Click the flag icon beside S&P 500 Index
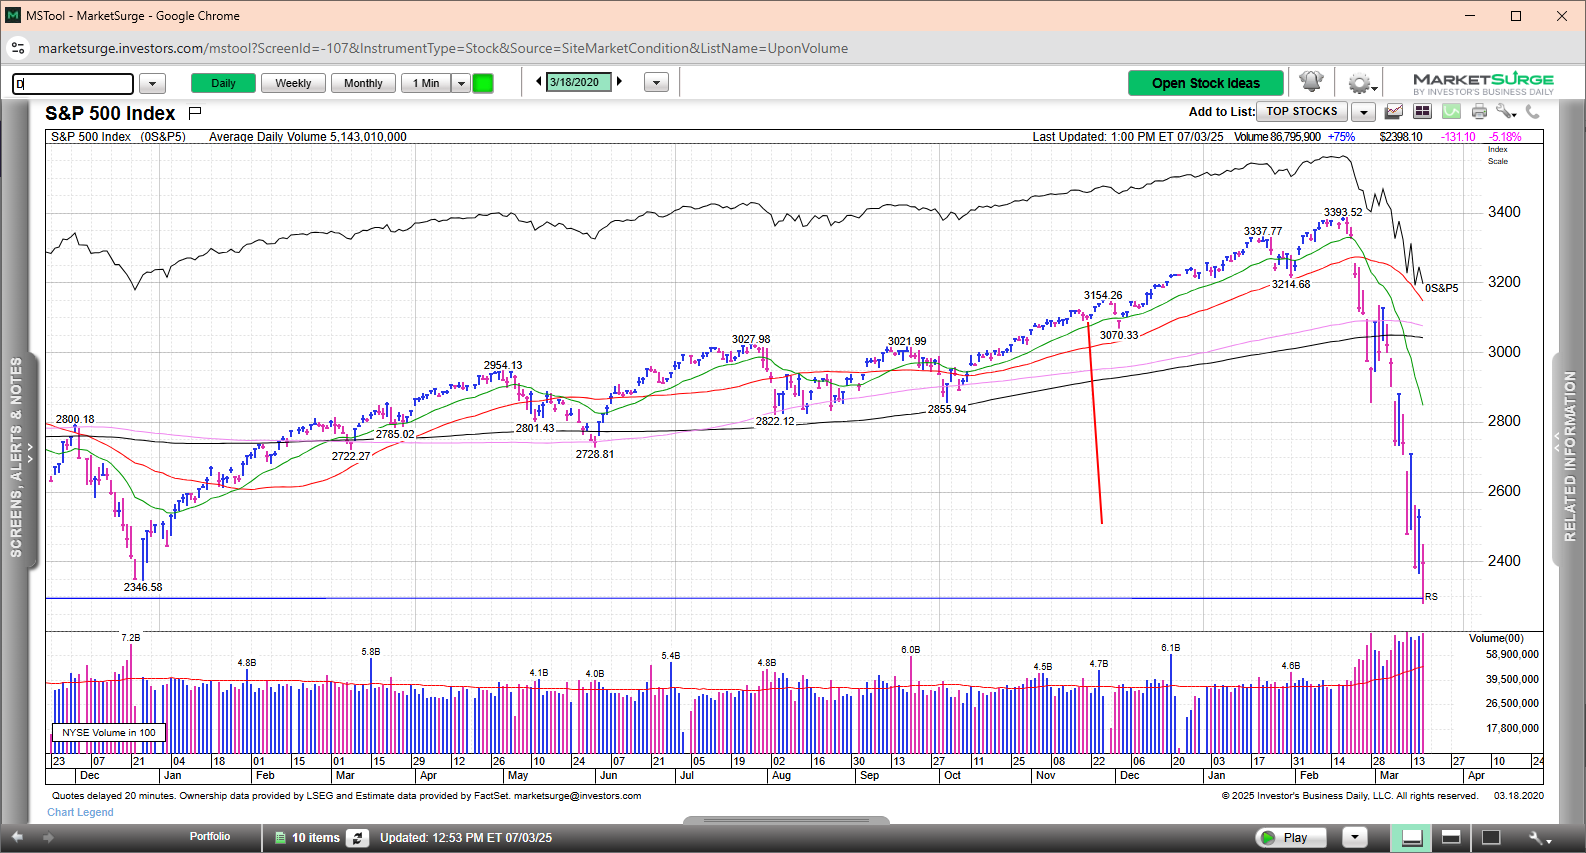 tap(195, 112)
